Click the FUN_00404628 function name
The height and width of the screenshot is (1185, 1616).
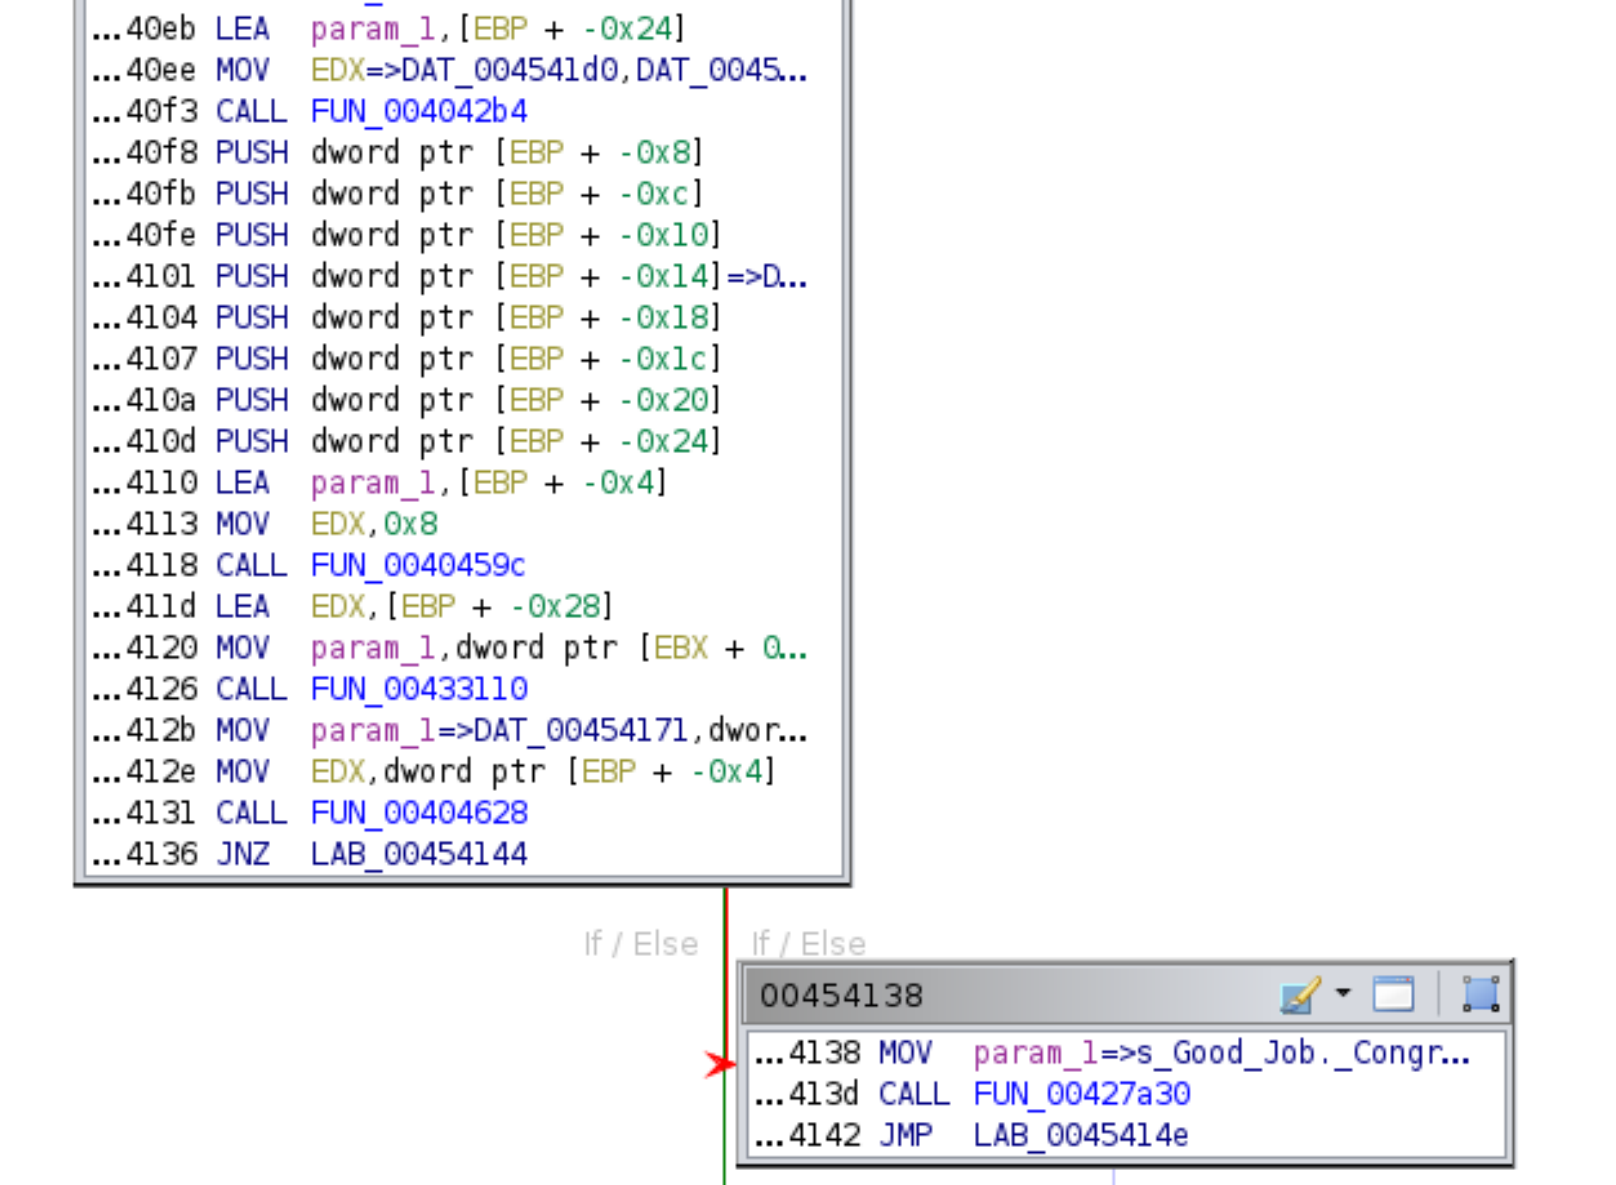(x=419, y=813)
